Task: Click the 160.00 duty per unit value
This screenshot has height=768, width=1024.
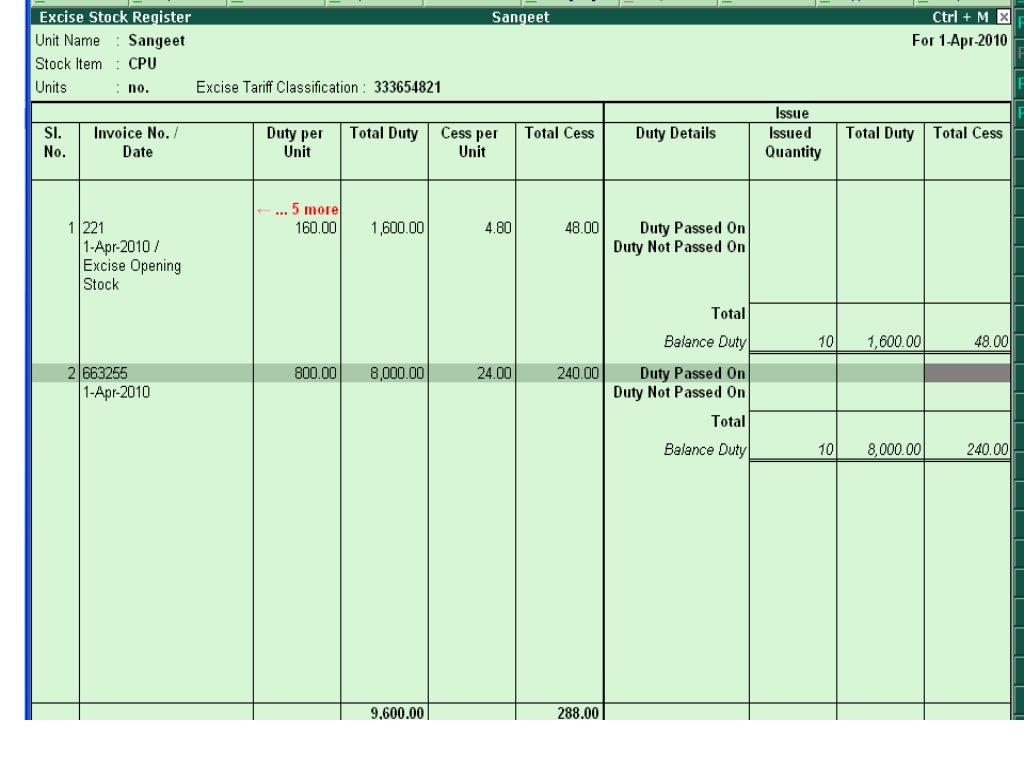Action: point(316,228)
